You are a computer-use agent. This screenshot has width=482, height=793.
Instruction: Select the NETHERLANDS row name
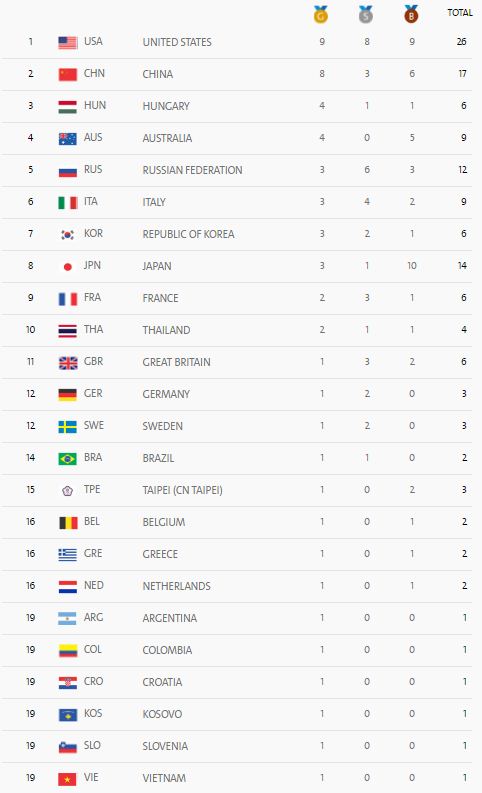click(x=177, y=586)
